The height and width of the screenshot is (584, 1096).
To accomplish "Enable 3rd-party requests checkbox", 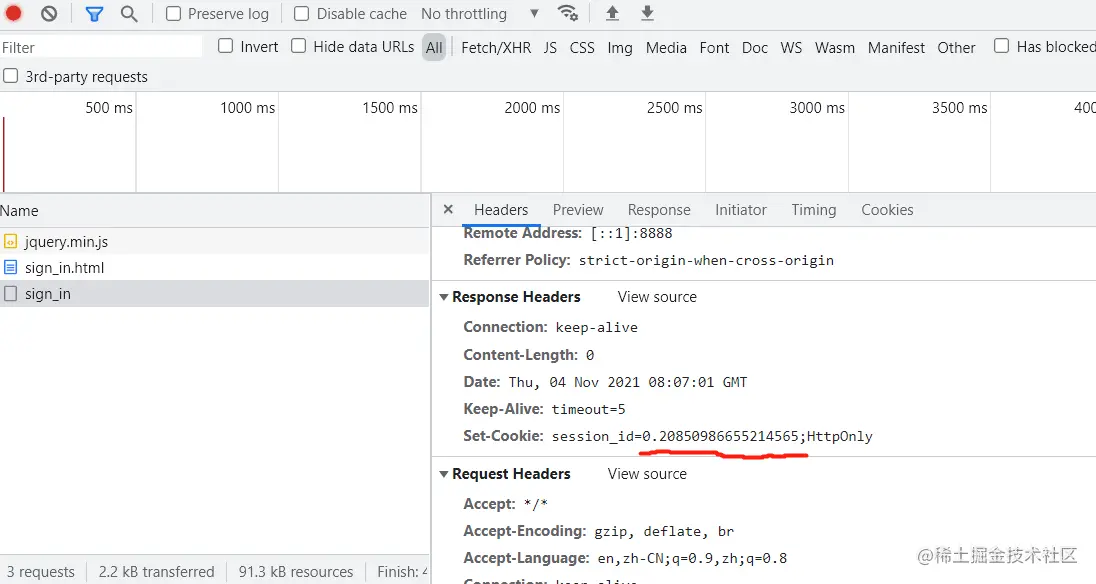I will point(10,75).
